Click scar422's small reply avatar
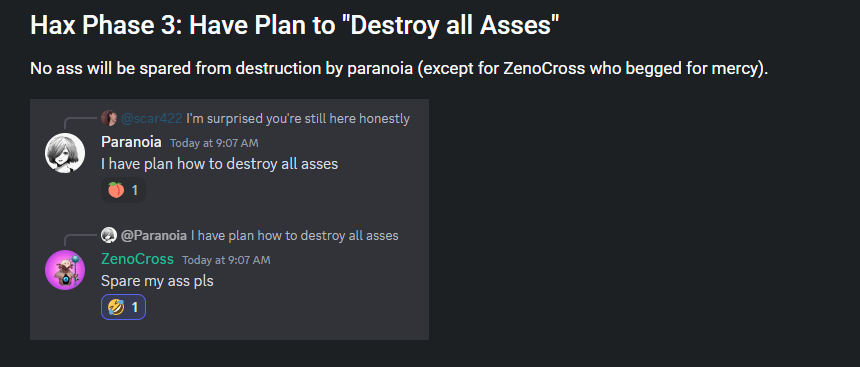 [x=109, y=118]
